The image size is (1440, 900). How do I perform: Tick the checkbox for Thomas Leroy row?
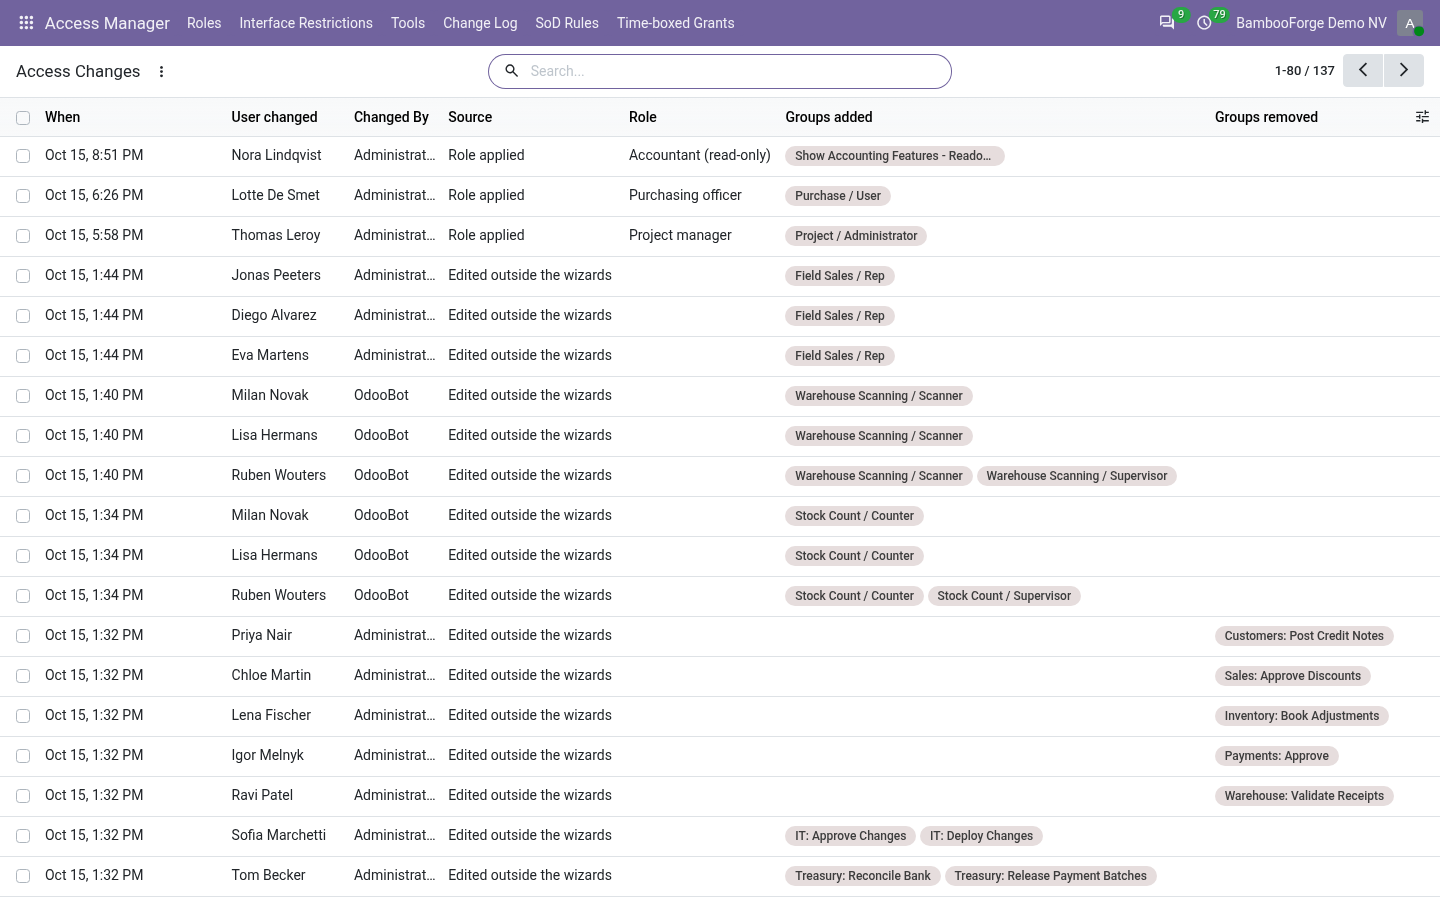[23, 236]
